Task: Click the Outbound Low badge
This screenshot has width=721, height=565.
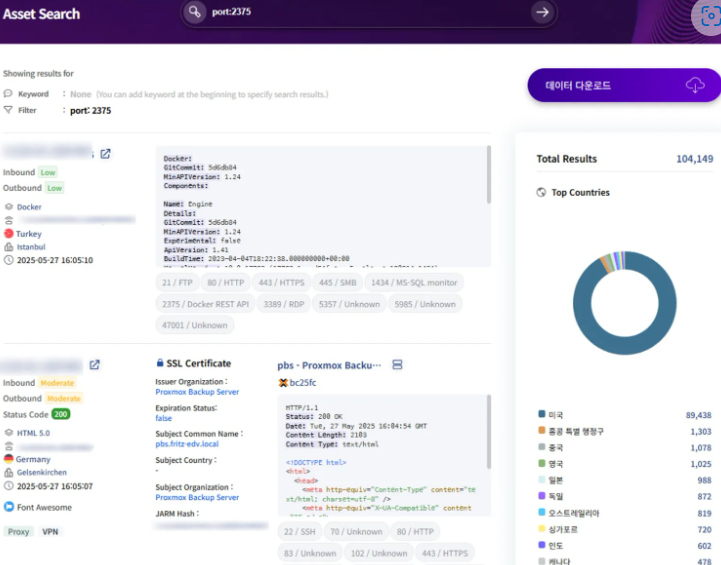Action: [54, 188]
